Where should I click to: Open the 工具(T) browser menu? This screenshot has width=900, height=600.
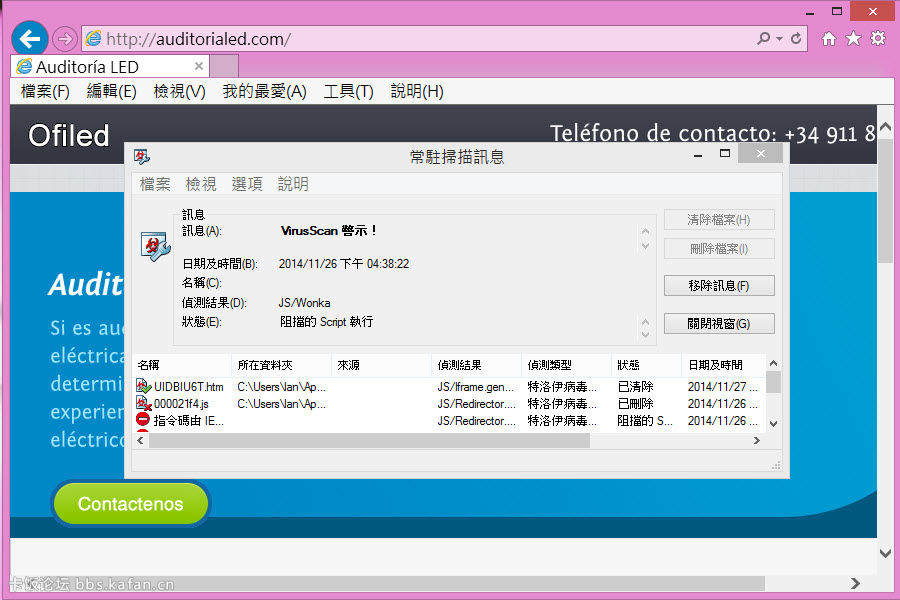(x=348, y=91)
